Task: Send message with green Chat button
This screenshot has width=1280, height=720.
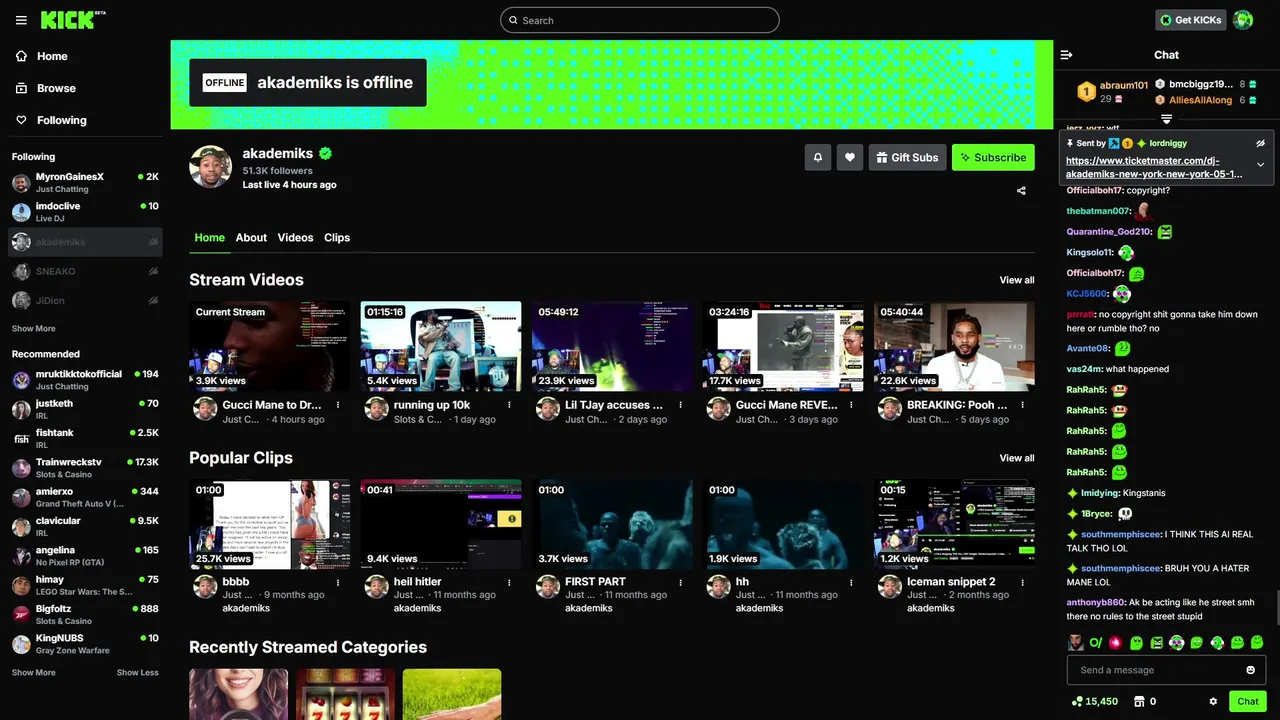Action: coord(1248,701)
